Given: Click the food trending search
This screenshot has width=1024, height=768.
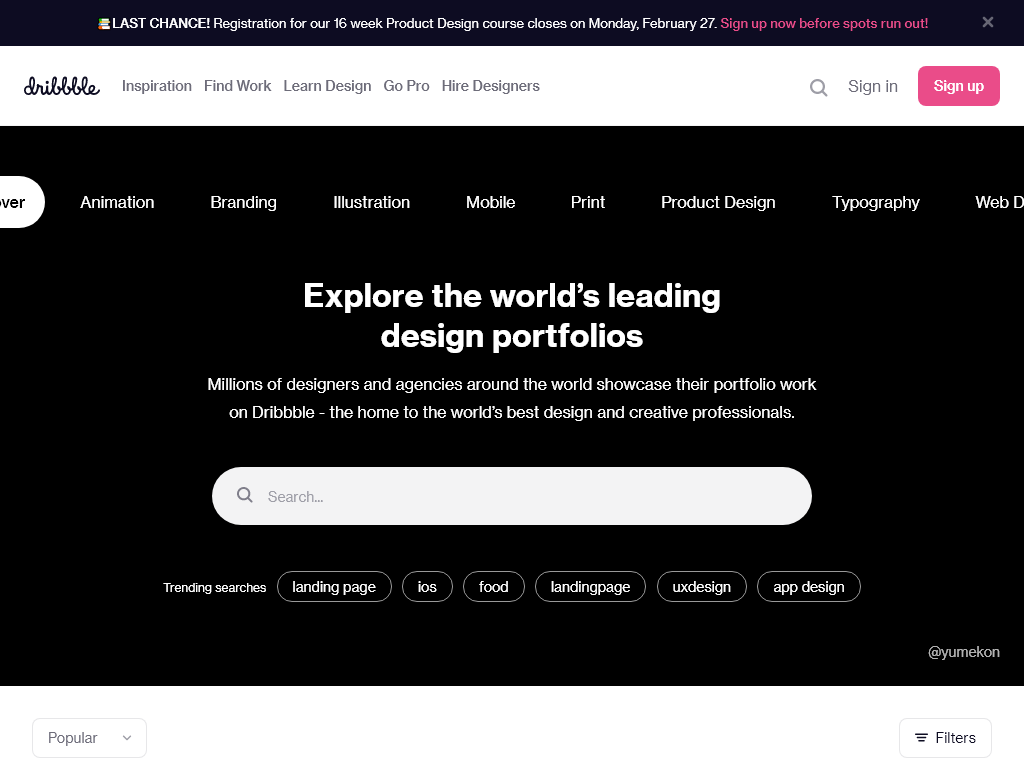Looking at the screenshot, I should click(x=494, y=586).
